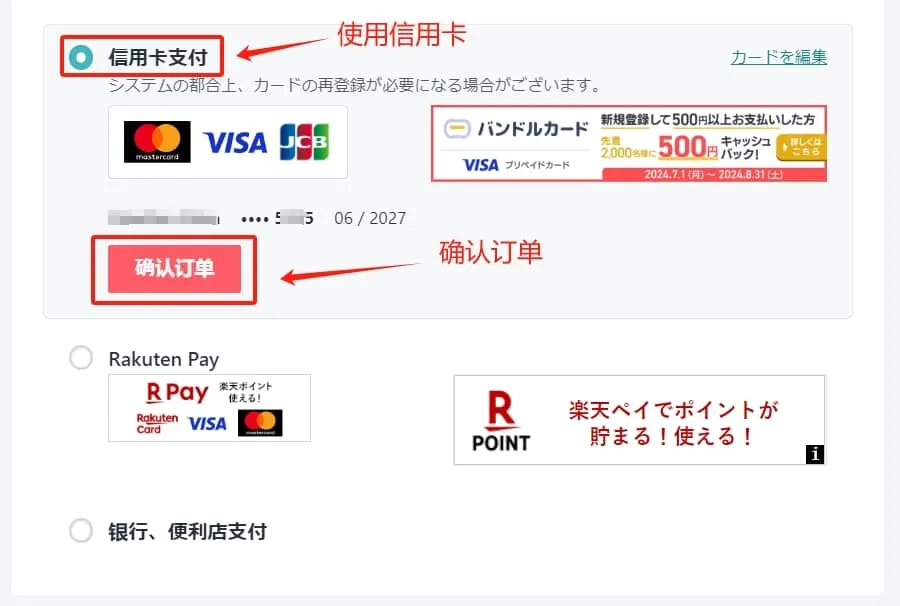This screenshot has height=606, width=900.
Task: Click the JCB logo icon
Action: click(304, 142)
